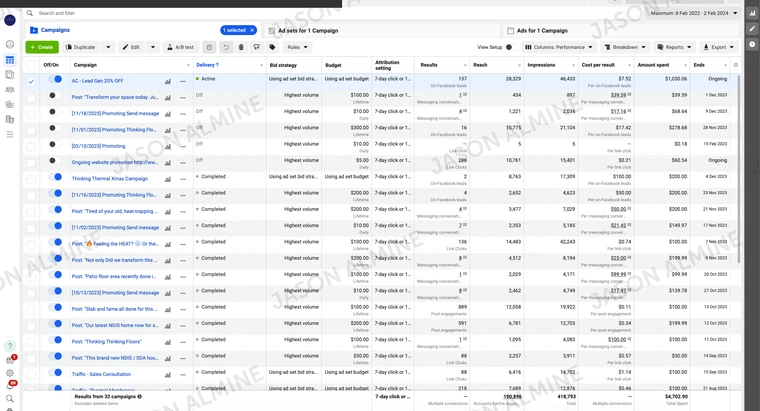
Task: Open the Audiences people icon in sidebar
Action: (10, 90)
